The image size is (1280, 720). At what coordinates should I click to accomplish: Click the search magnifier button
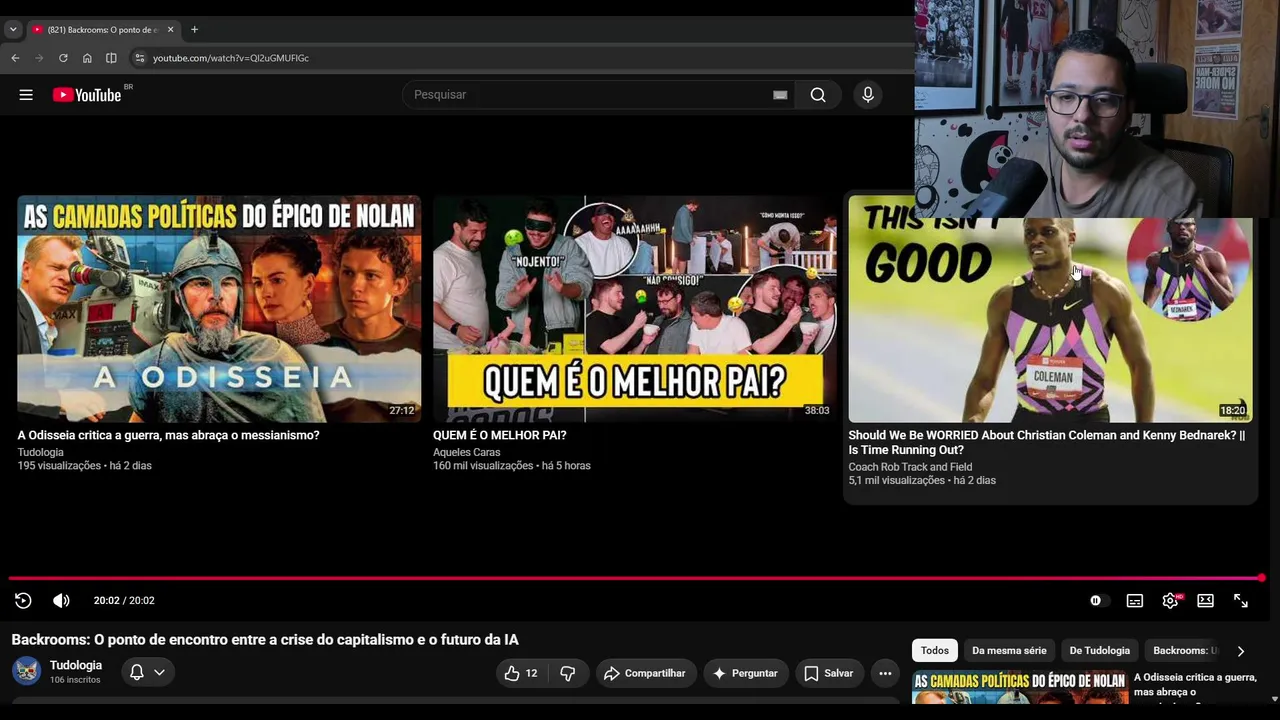818,95
